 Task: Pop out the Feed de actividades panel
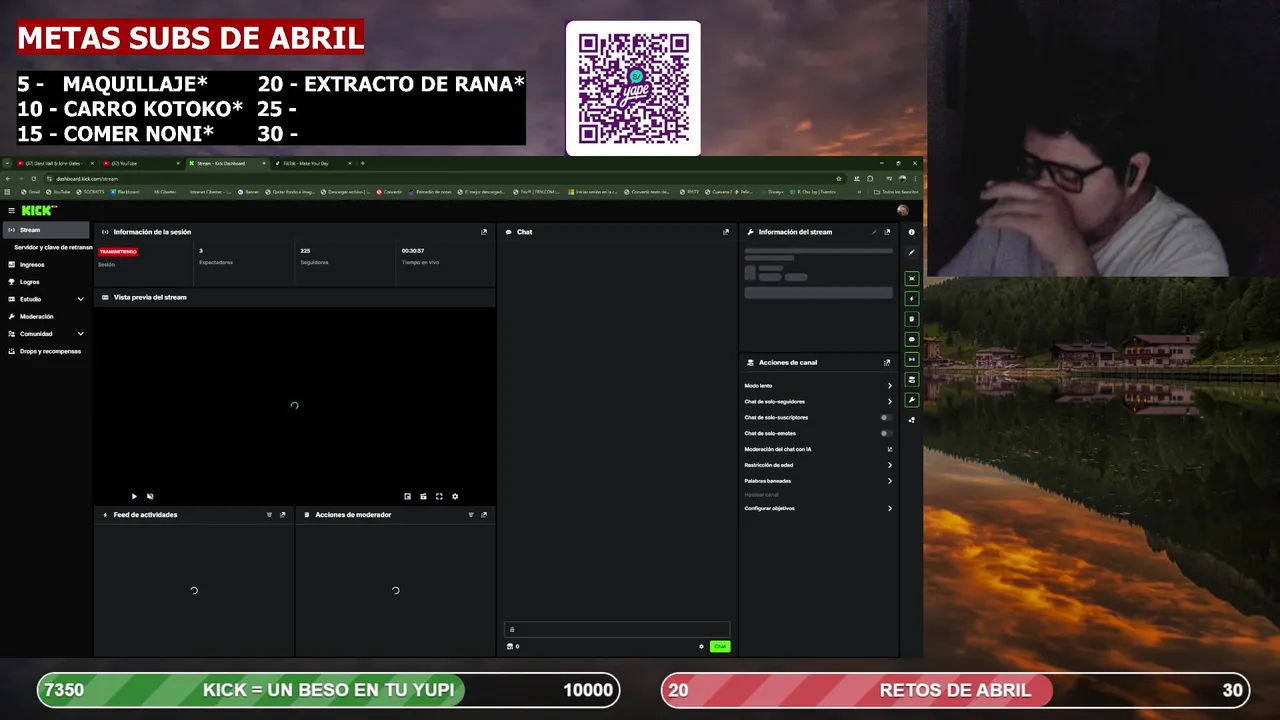pos(283,515)
